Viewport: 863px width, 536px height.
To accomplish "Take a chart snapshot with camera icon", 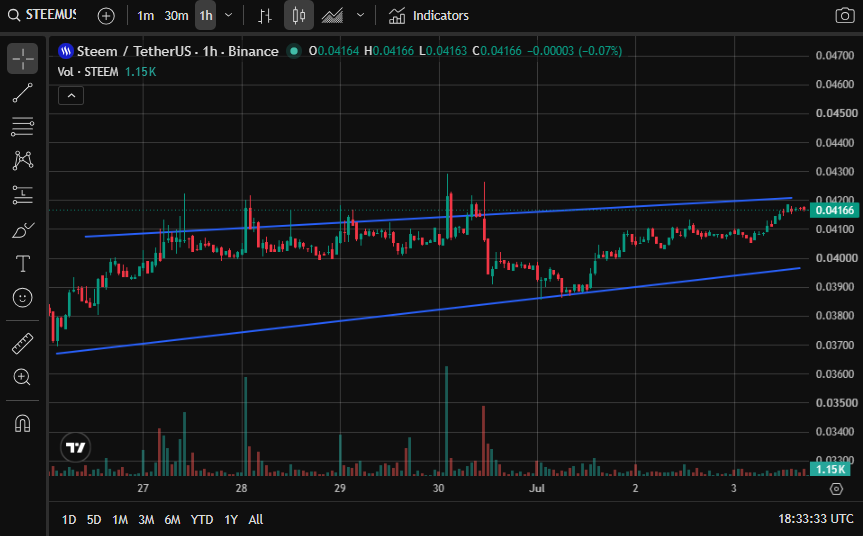I will click(x=845, y=15).
